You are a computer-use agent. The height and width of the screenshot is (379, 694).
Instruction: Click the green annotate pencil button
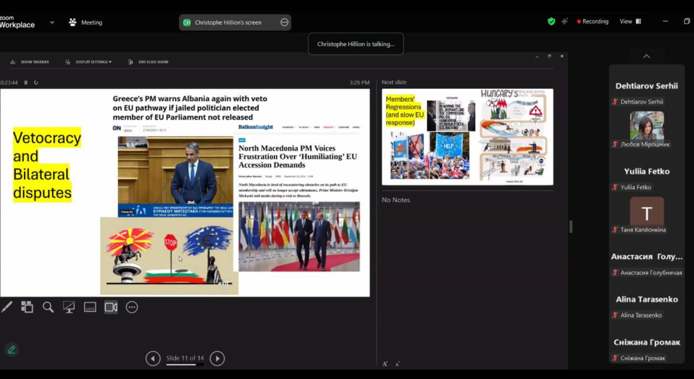[12, 350]
